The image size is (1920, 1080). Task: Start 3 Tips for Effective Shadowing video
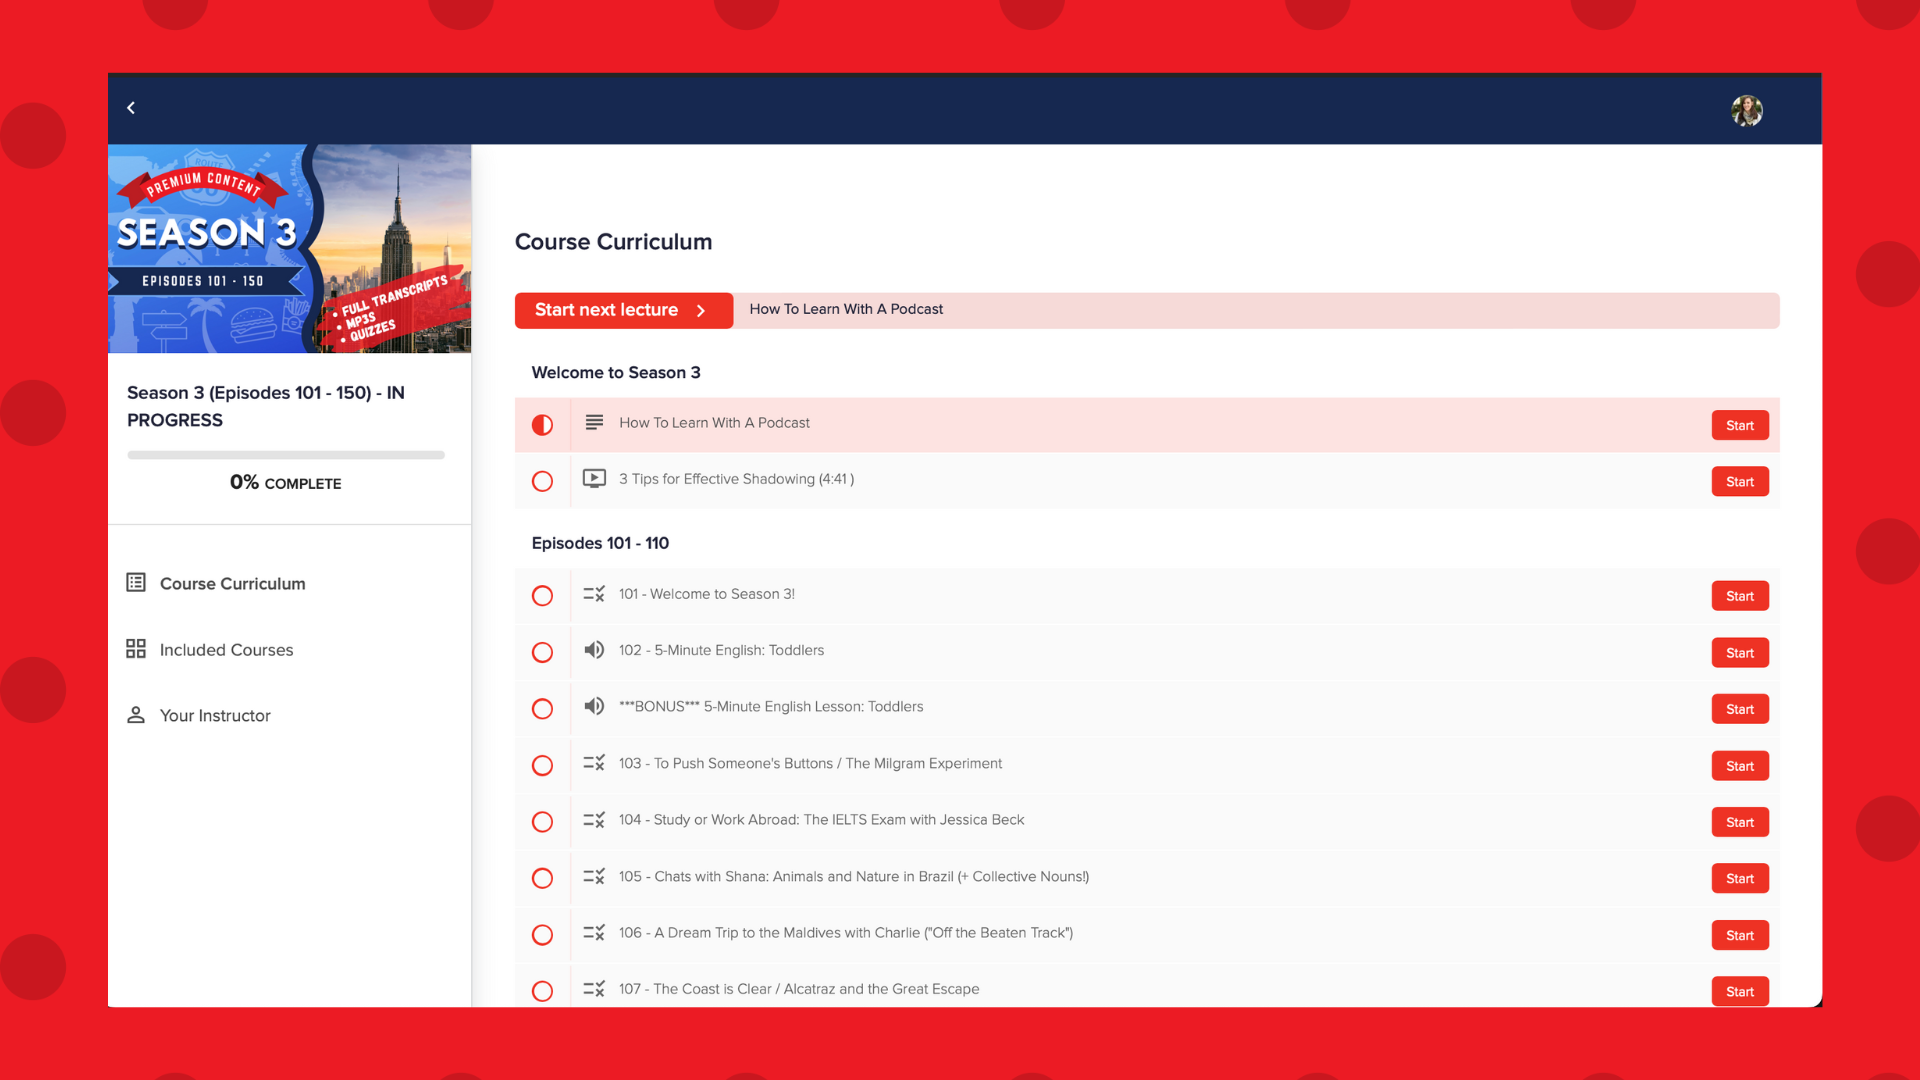(1740, 481)
